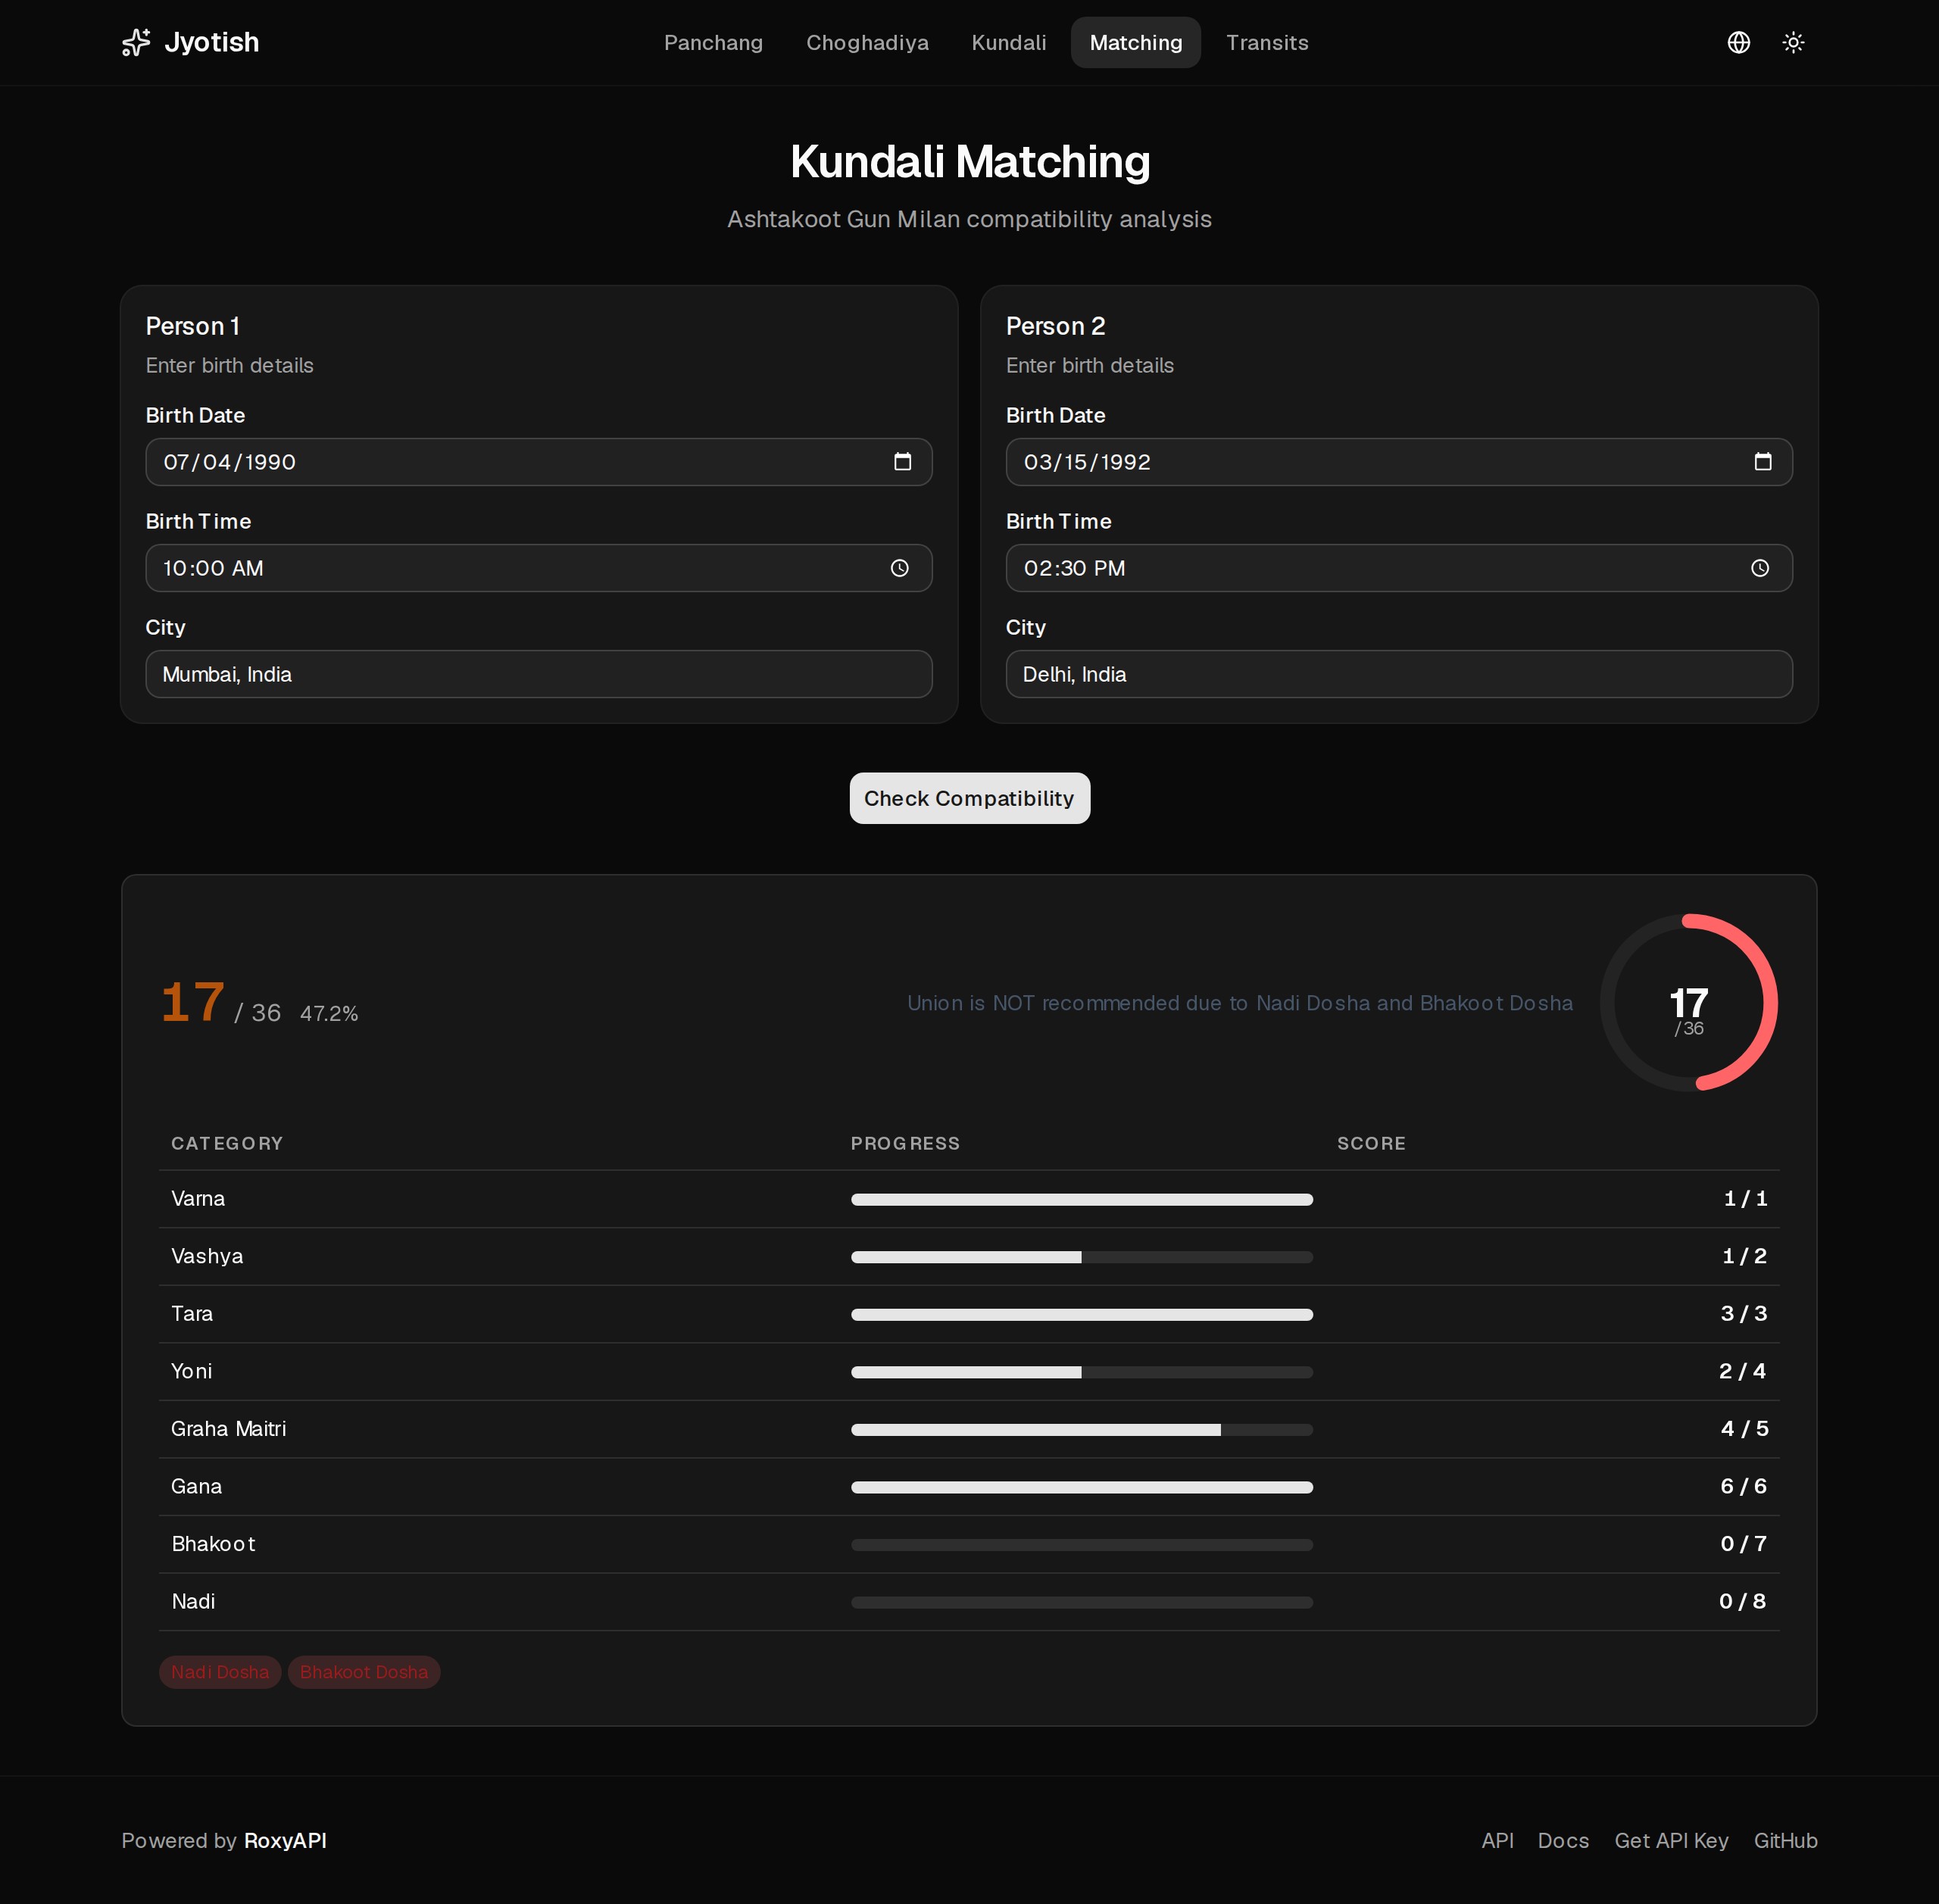Navigate to Transits tab
This screenshot has width=1939, height=1904.
(1267, 42)
